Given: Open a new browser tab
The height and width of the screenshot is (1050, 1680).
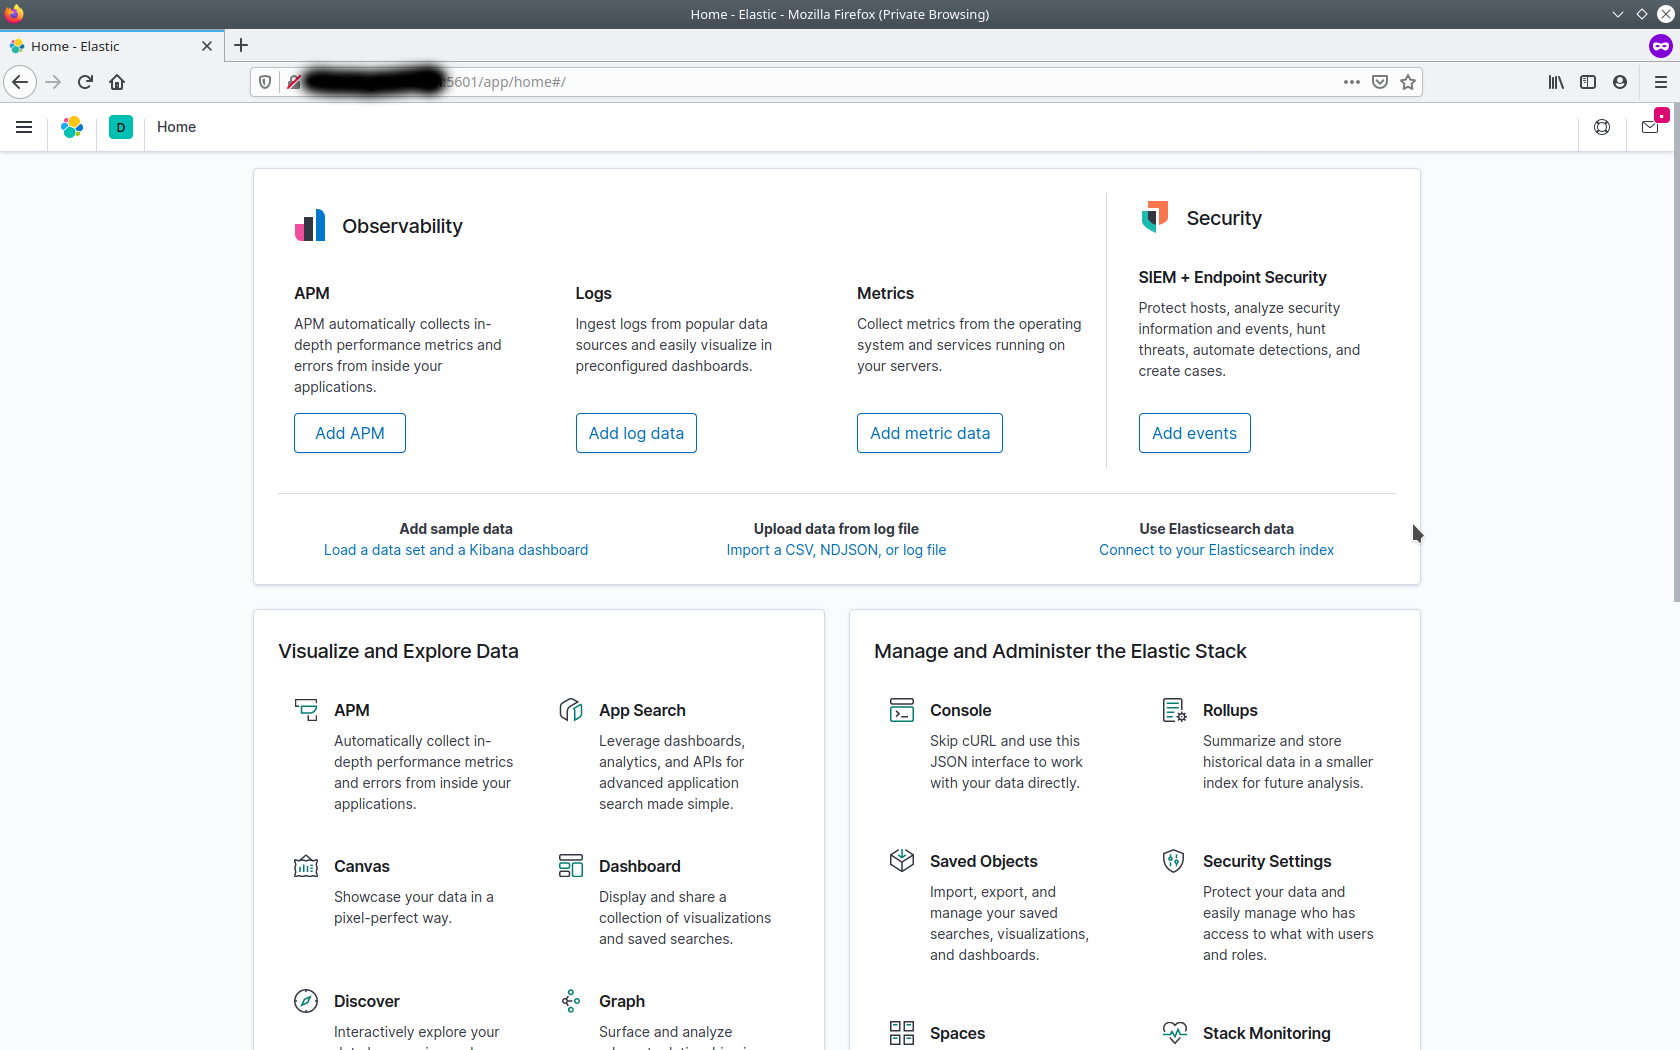Looking at the screenshot, I should (241, 45).
